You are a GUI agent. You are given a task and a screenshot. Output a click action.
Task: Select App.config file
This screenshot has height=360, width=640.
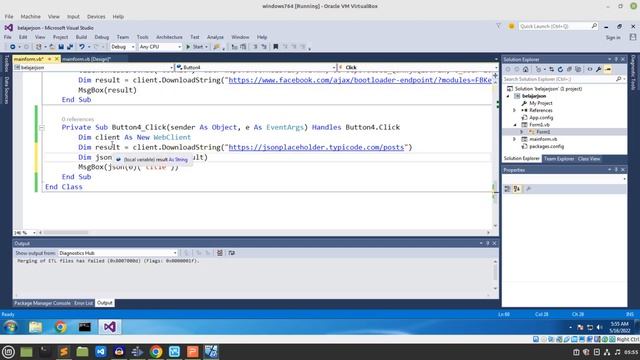point(541,118)
